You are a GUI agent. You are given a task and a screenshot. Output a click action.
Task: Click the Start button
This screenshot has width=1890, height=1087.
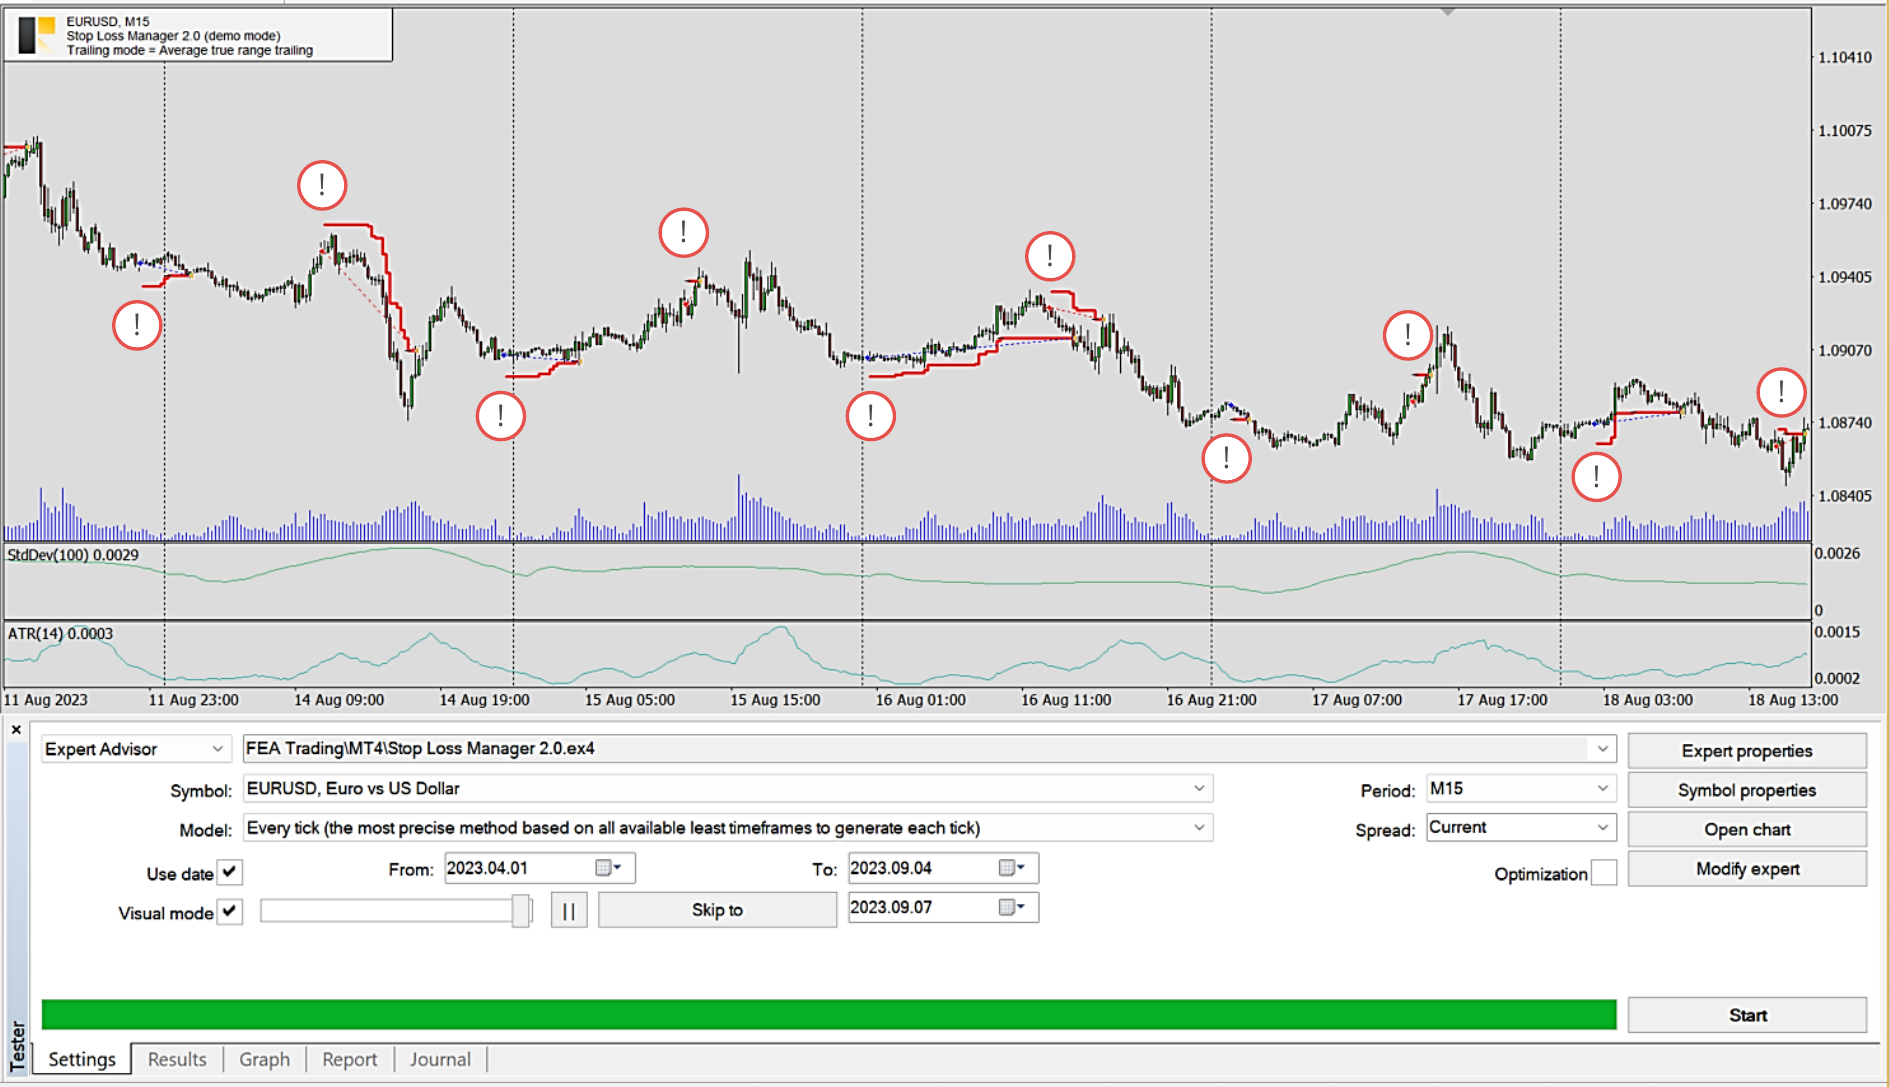pos(1746,1015)
